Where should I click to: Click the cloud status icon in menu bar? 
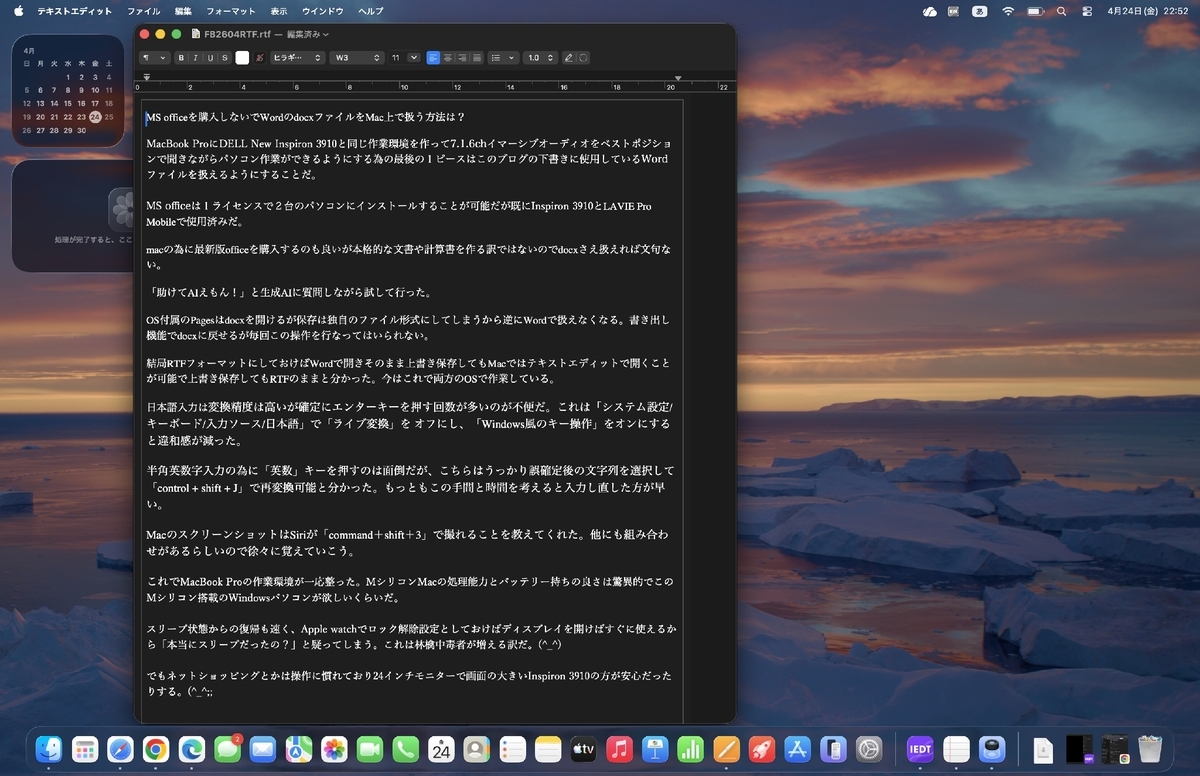point(930,11)
